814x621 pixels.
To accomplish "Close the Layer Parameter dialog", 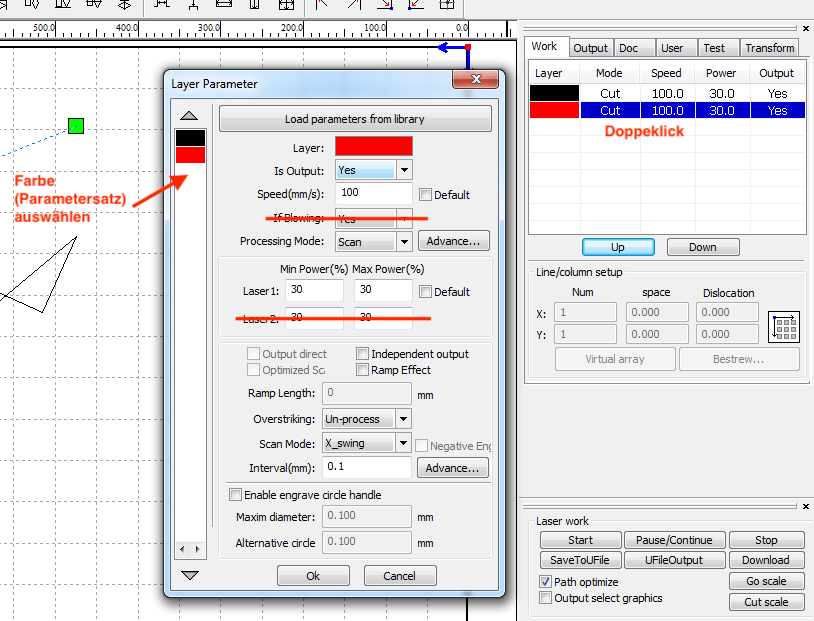I will tap(475, 80).
